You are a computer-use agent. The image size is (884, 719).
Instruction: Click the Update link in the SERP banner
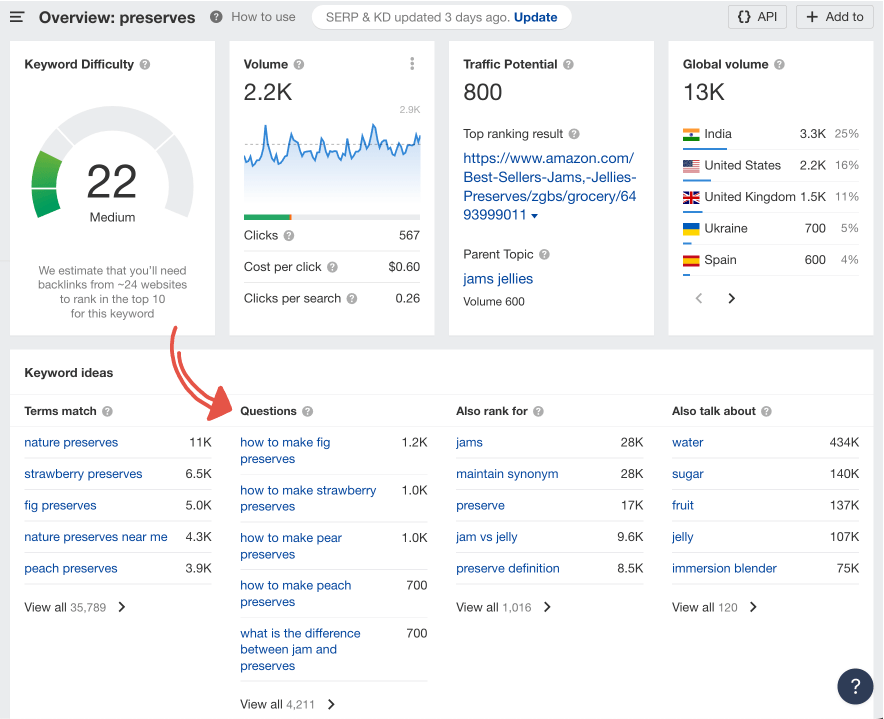coord(537,16)
